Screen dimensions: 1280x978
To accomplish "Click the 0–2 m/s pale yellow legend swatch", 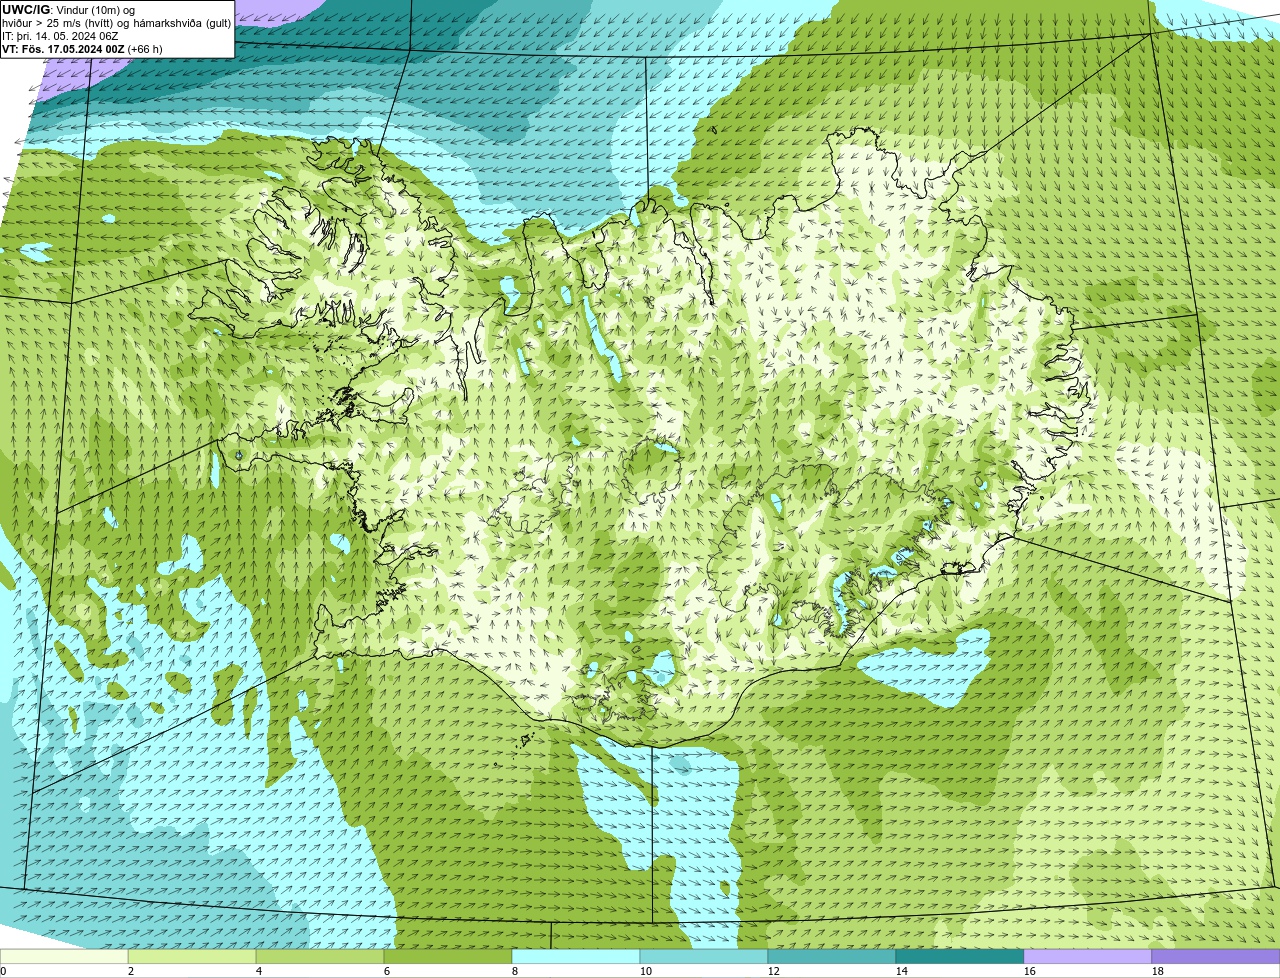I will (x=64, y=957).
